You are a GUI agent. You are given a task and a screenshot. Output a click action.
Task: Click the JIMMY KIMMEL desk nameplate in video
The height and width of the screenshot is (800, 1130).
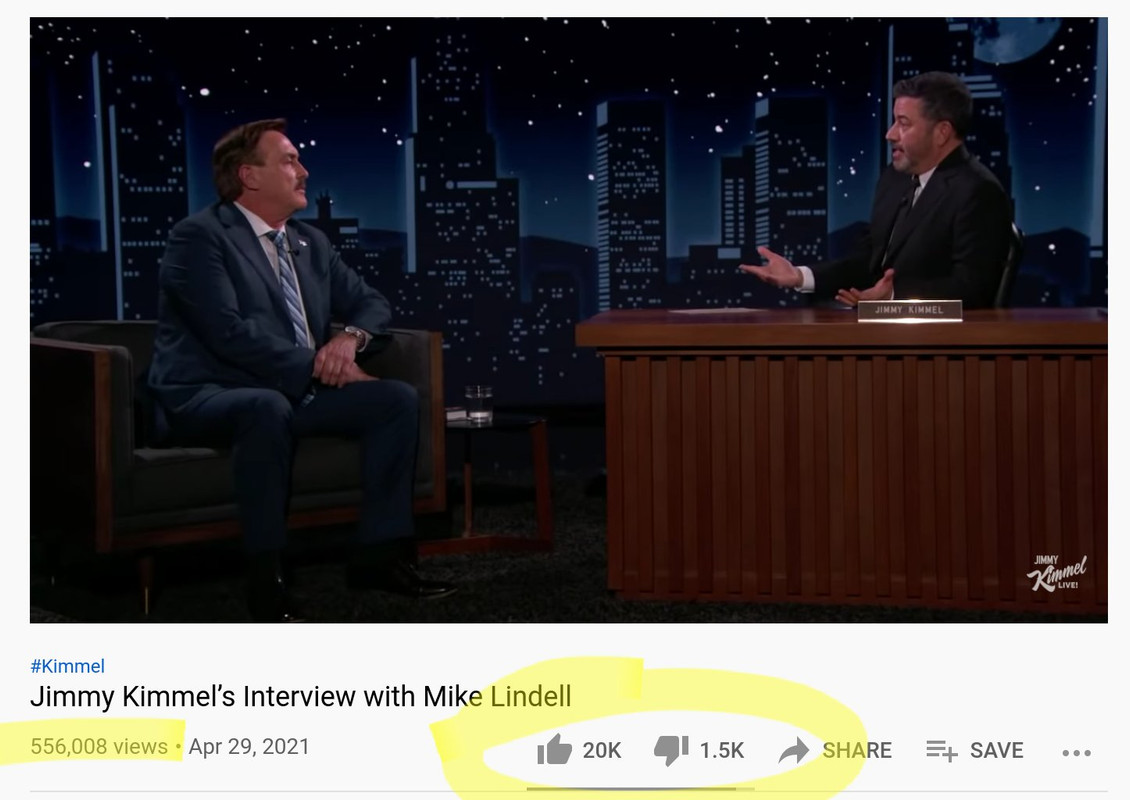tap(909, 310)
